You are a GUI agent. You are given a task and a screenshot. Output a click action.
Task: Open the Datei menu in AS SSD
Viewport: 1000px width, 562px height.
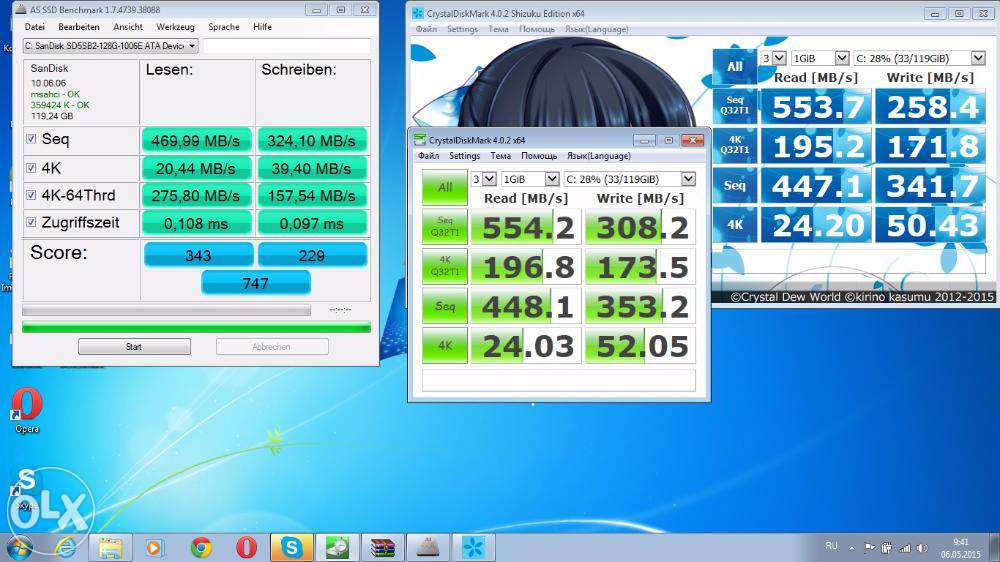coord(34,27)
